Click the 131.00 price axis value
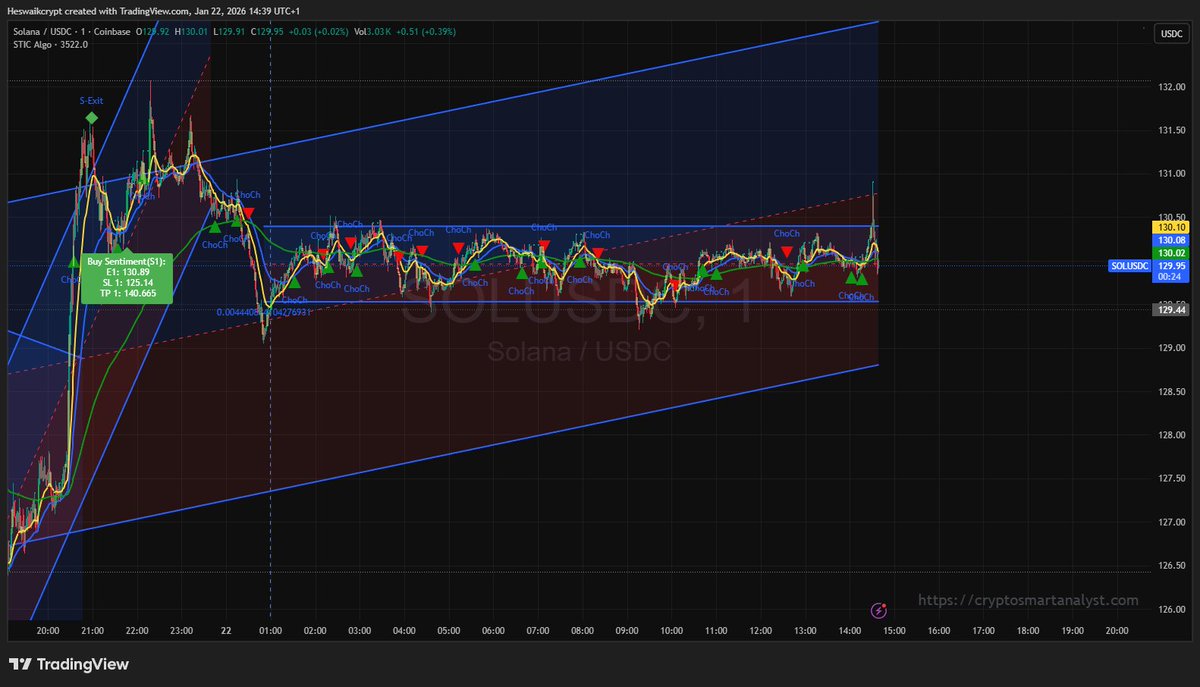Image resolution: width=1200 pixels, height=687 pixels. click(1170, 174)
